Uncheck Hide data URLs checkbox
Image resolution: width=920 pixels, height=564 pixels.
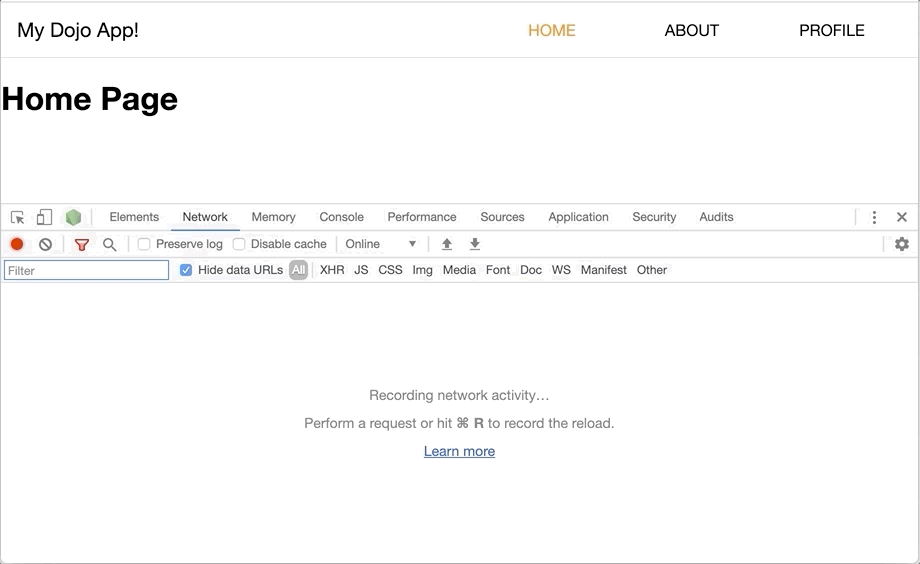tap(186, 270)
